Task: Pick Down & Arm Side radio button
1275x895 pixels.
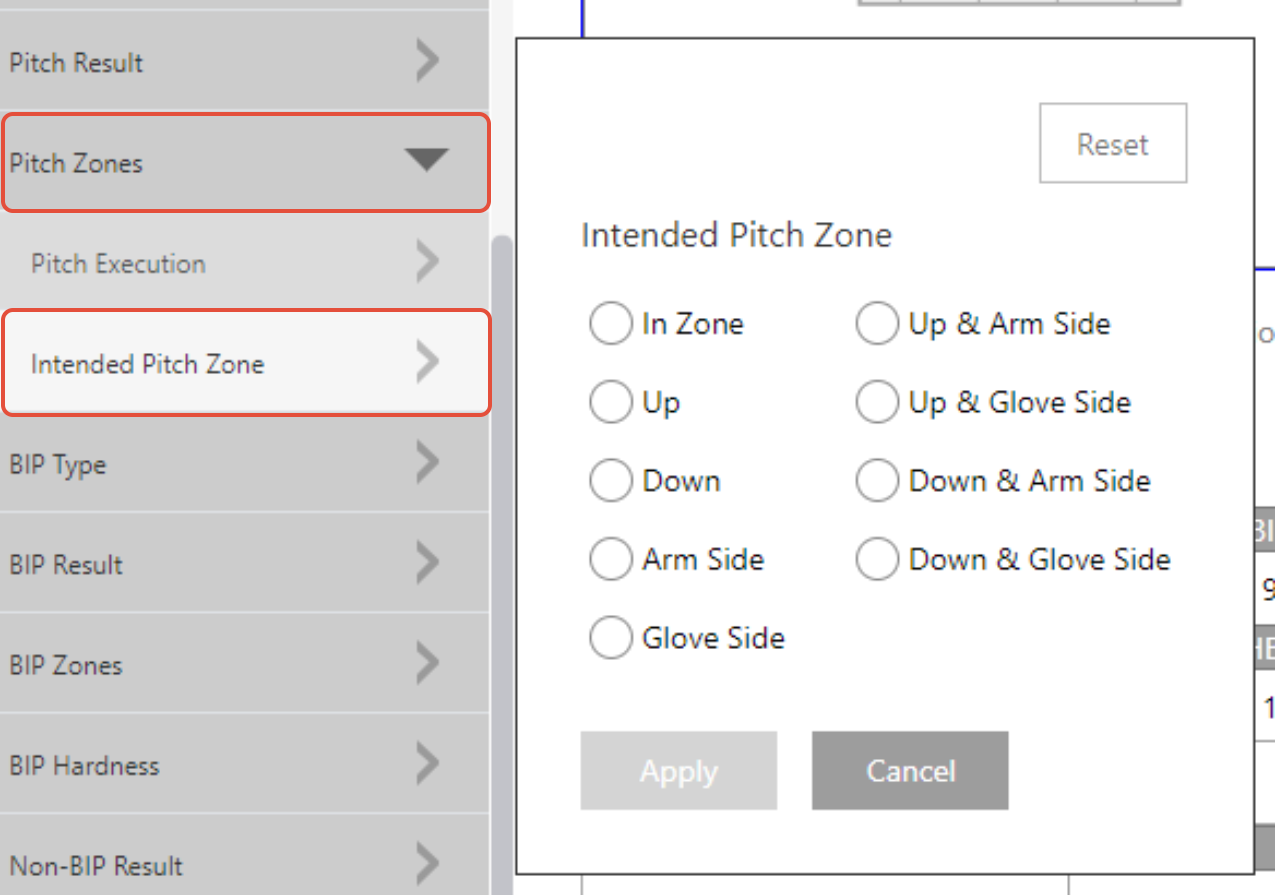Action: point(877,481)
